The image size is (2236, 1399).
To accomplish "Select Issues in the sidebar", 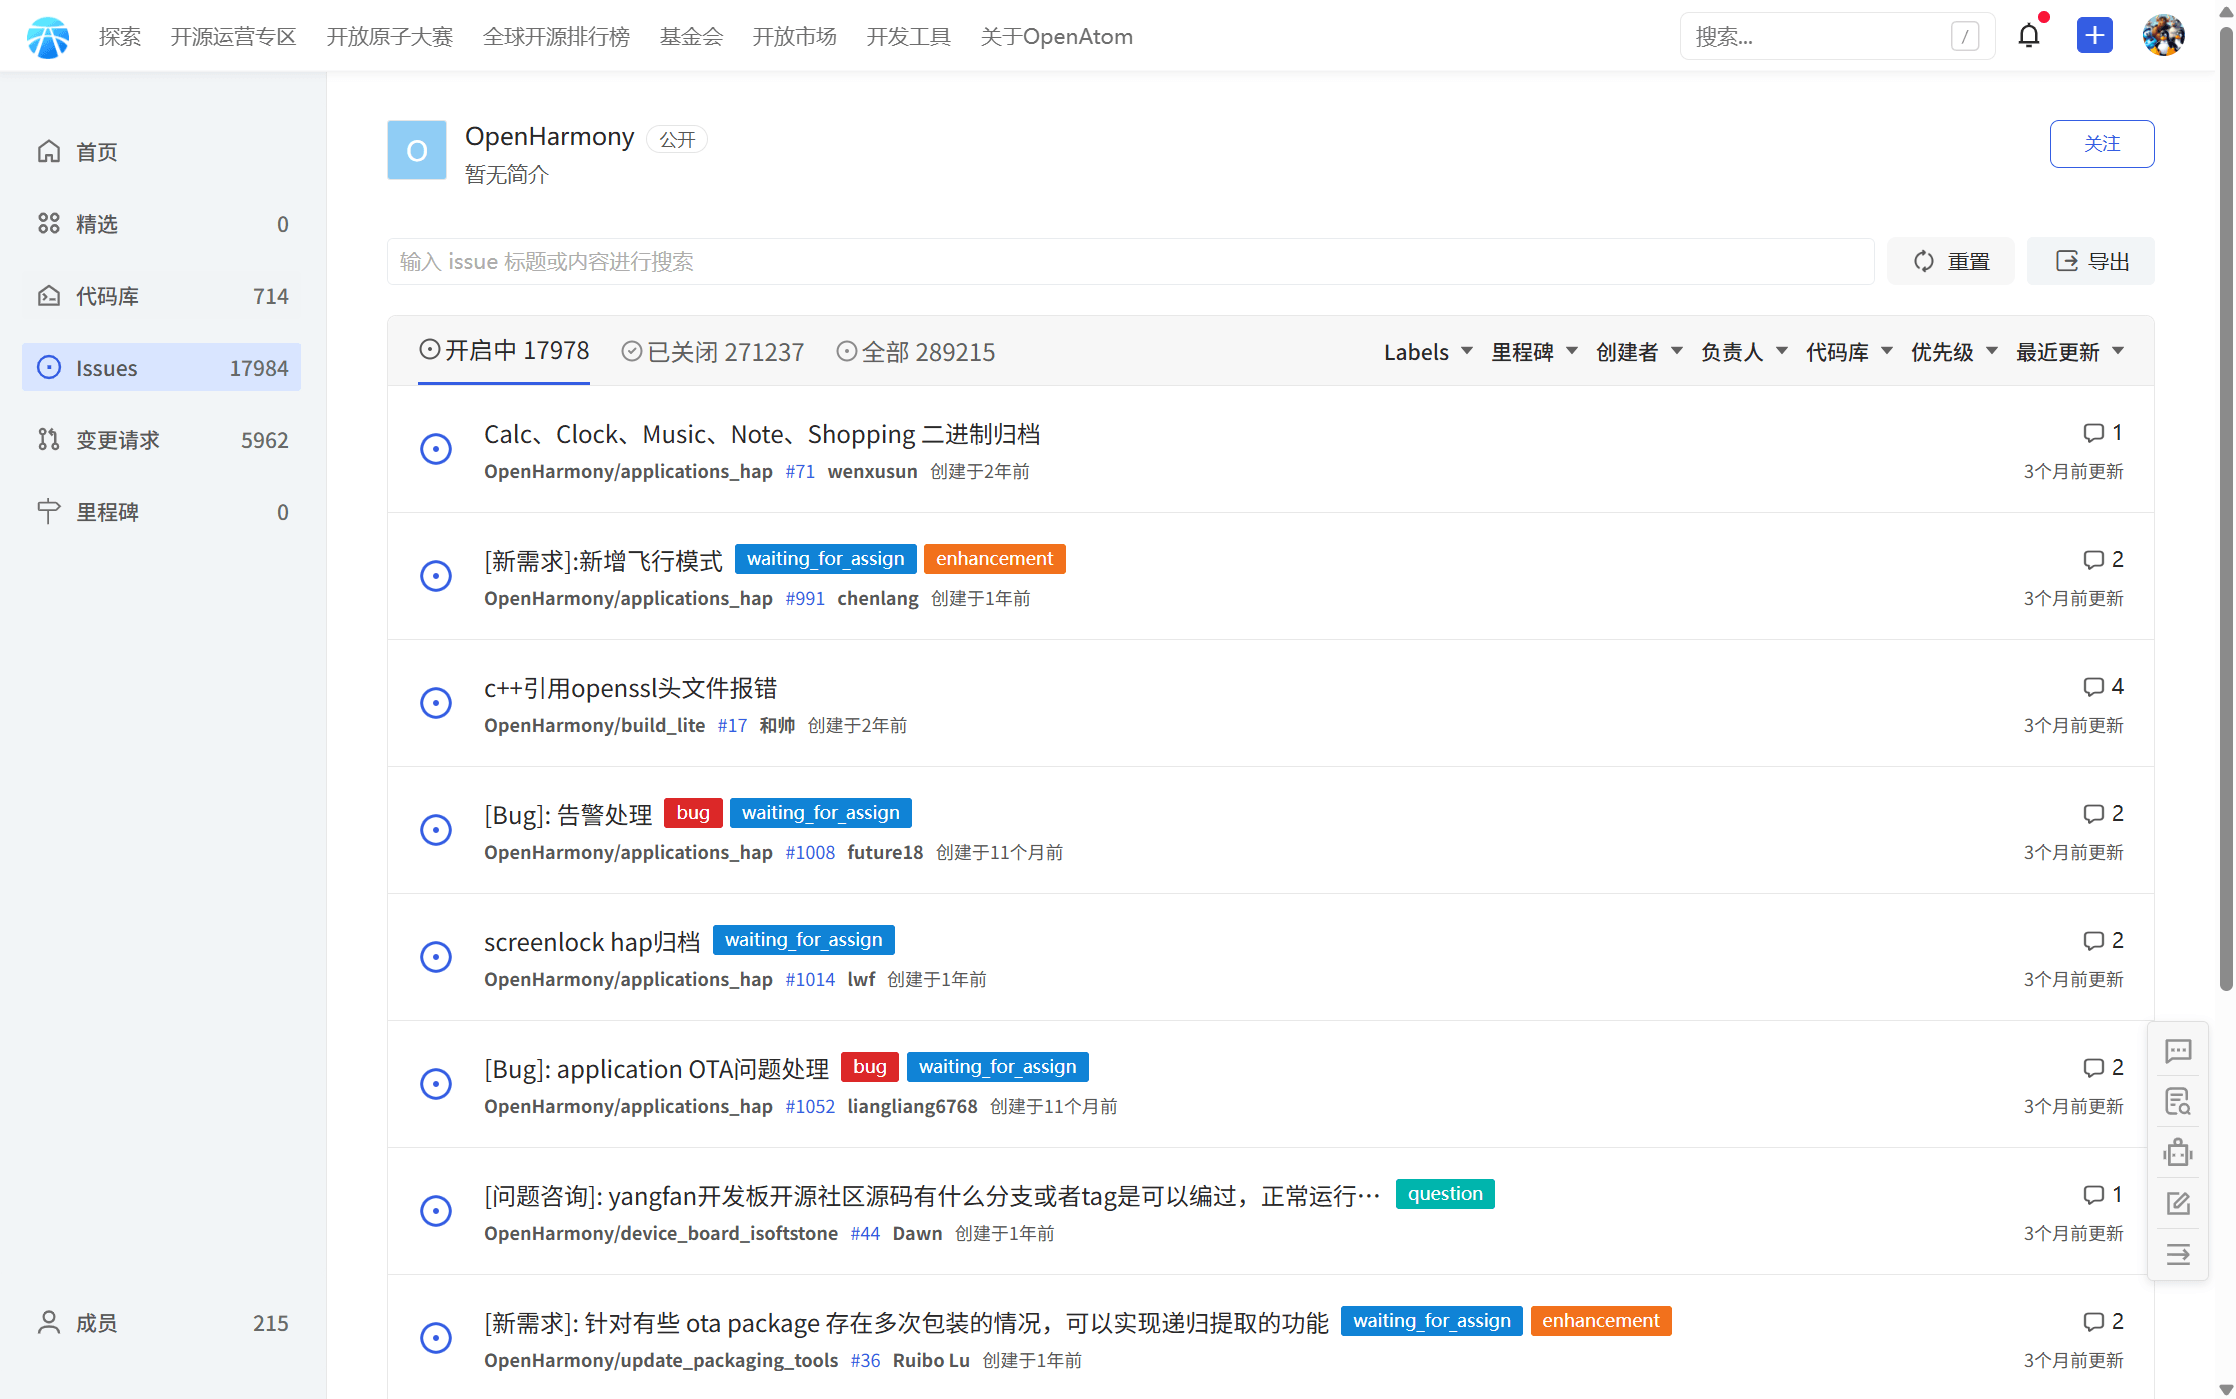I will (x=161, y=368).
